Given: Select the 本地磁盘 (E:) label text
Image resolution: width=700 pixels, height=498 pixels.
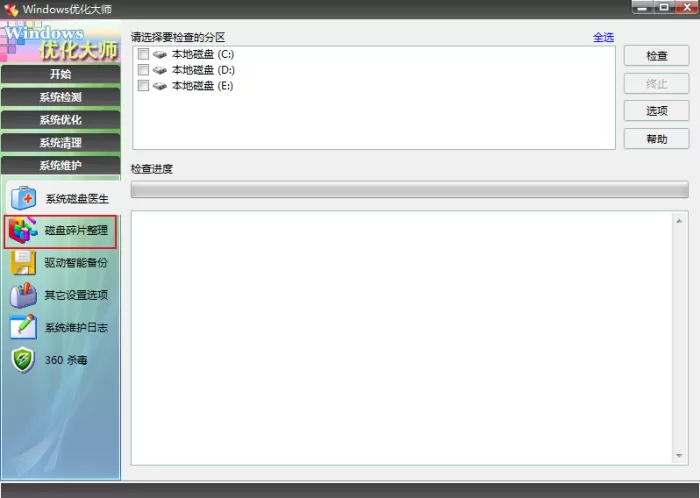Looking at the screenshot, I should [202, 85].
